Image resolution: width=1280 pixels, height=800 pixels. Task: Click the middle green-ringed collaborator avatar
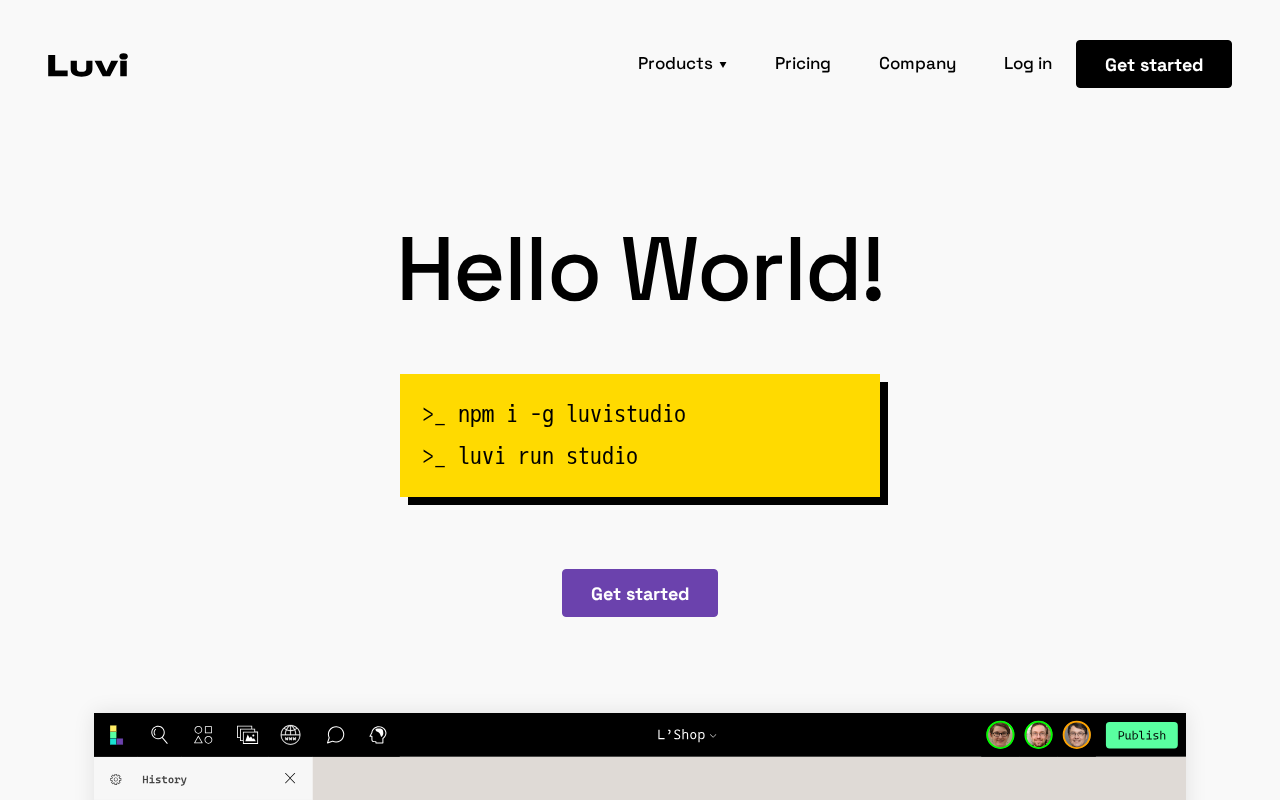[1039, 735]
